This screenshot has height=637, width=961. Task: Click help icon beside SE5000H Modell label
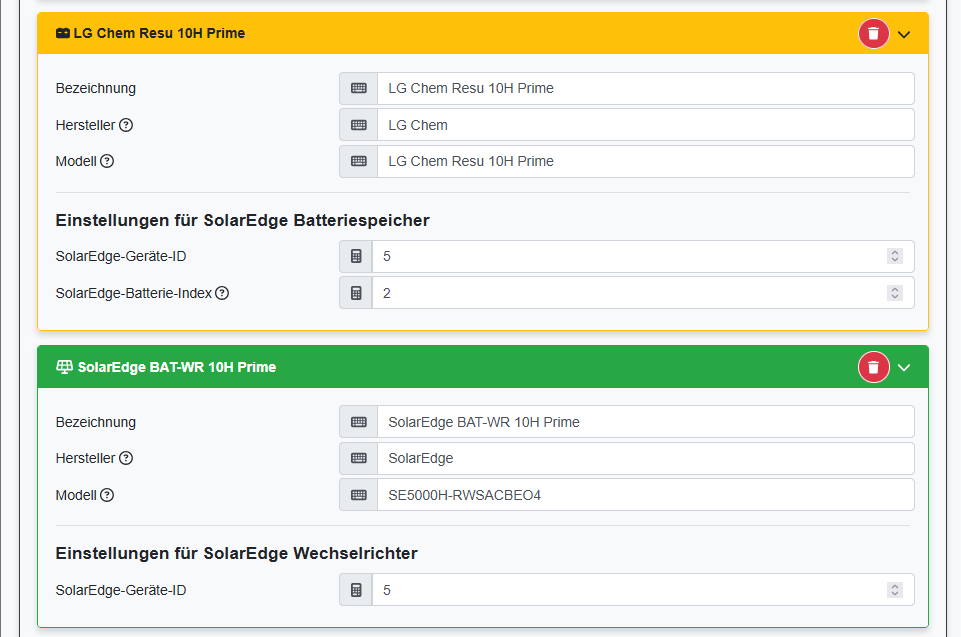click(x=107, y=495)
